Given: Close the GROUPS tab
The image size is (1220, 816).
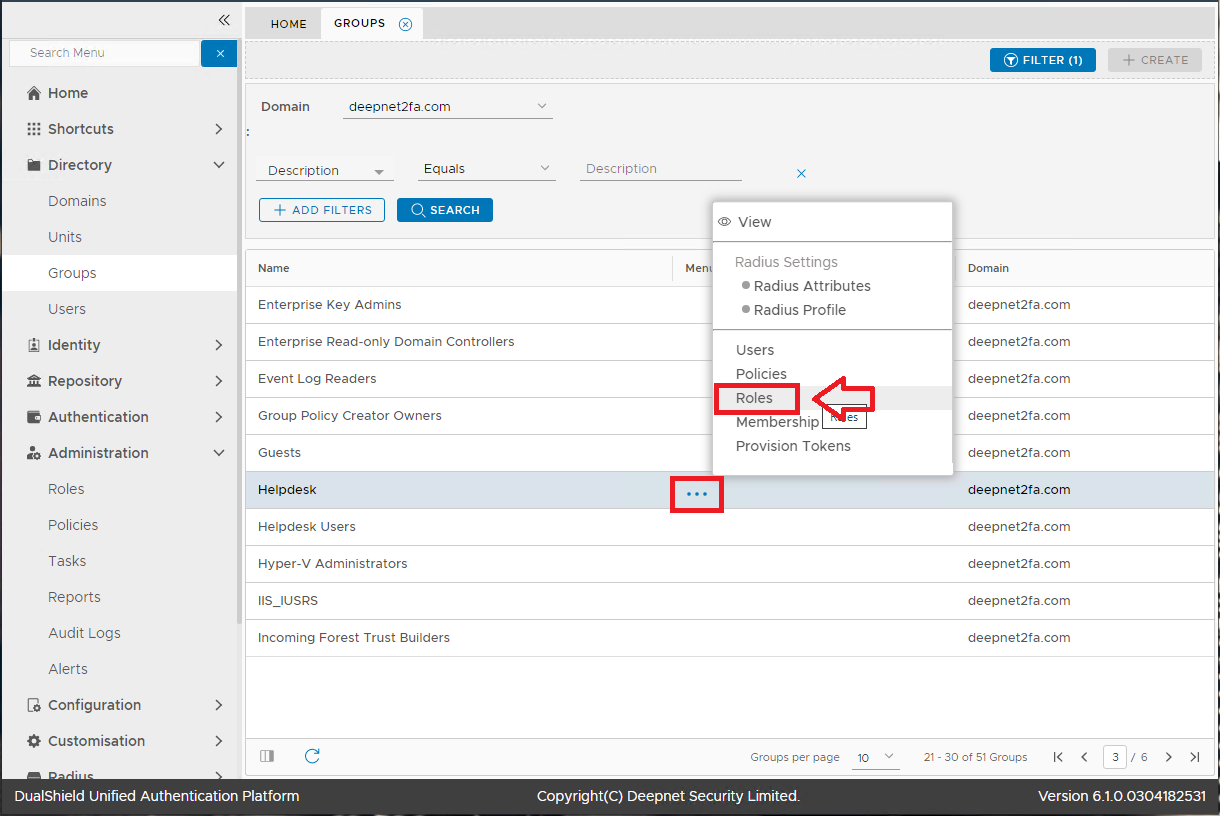Looking at the screenshot, I should point(405,24).
